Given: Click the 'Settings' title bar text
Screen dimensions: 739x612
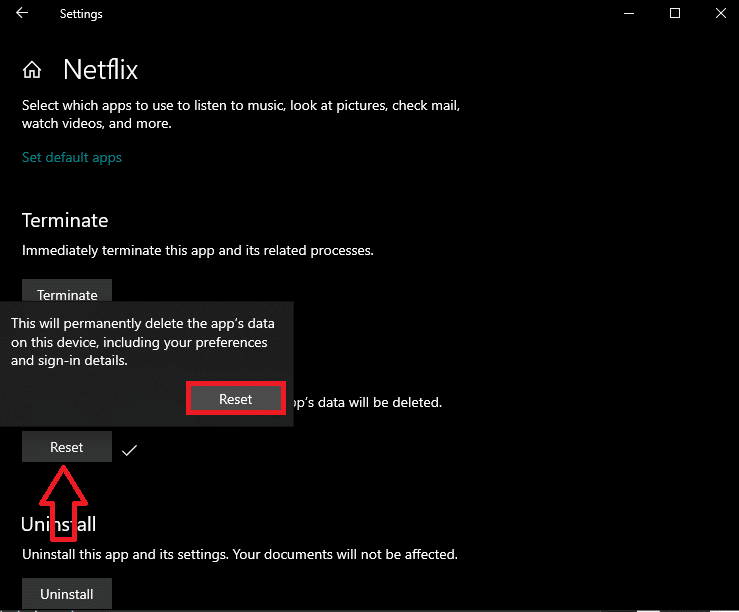Looking at the screenshot, I should 81,14.
